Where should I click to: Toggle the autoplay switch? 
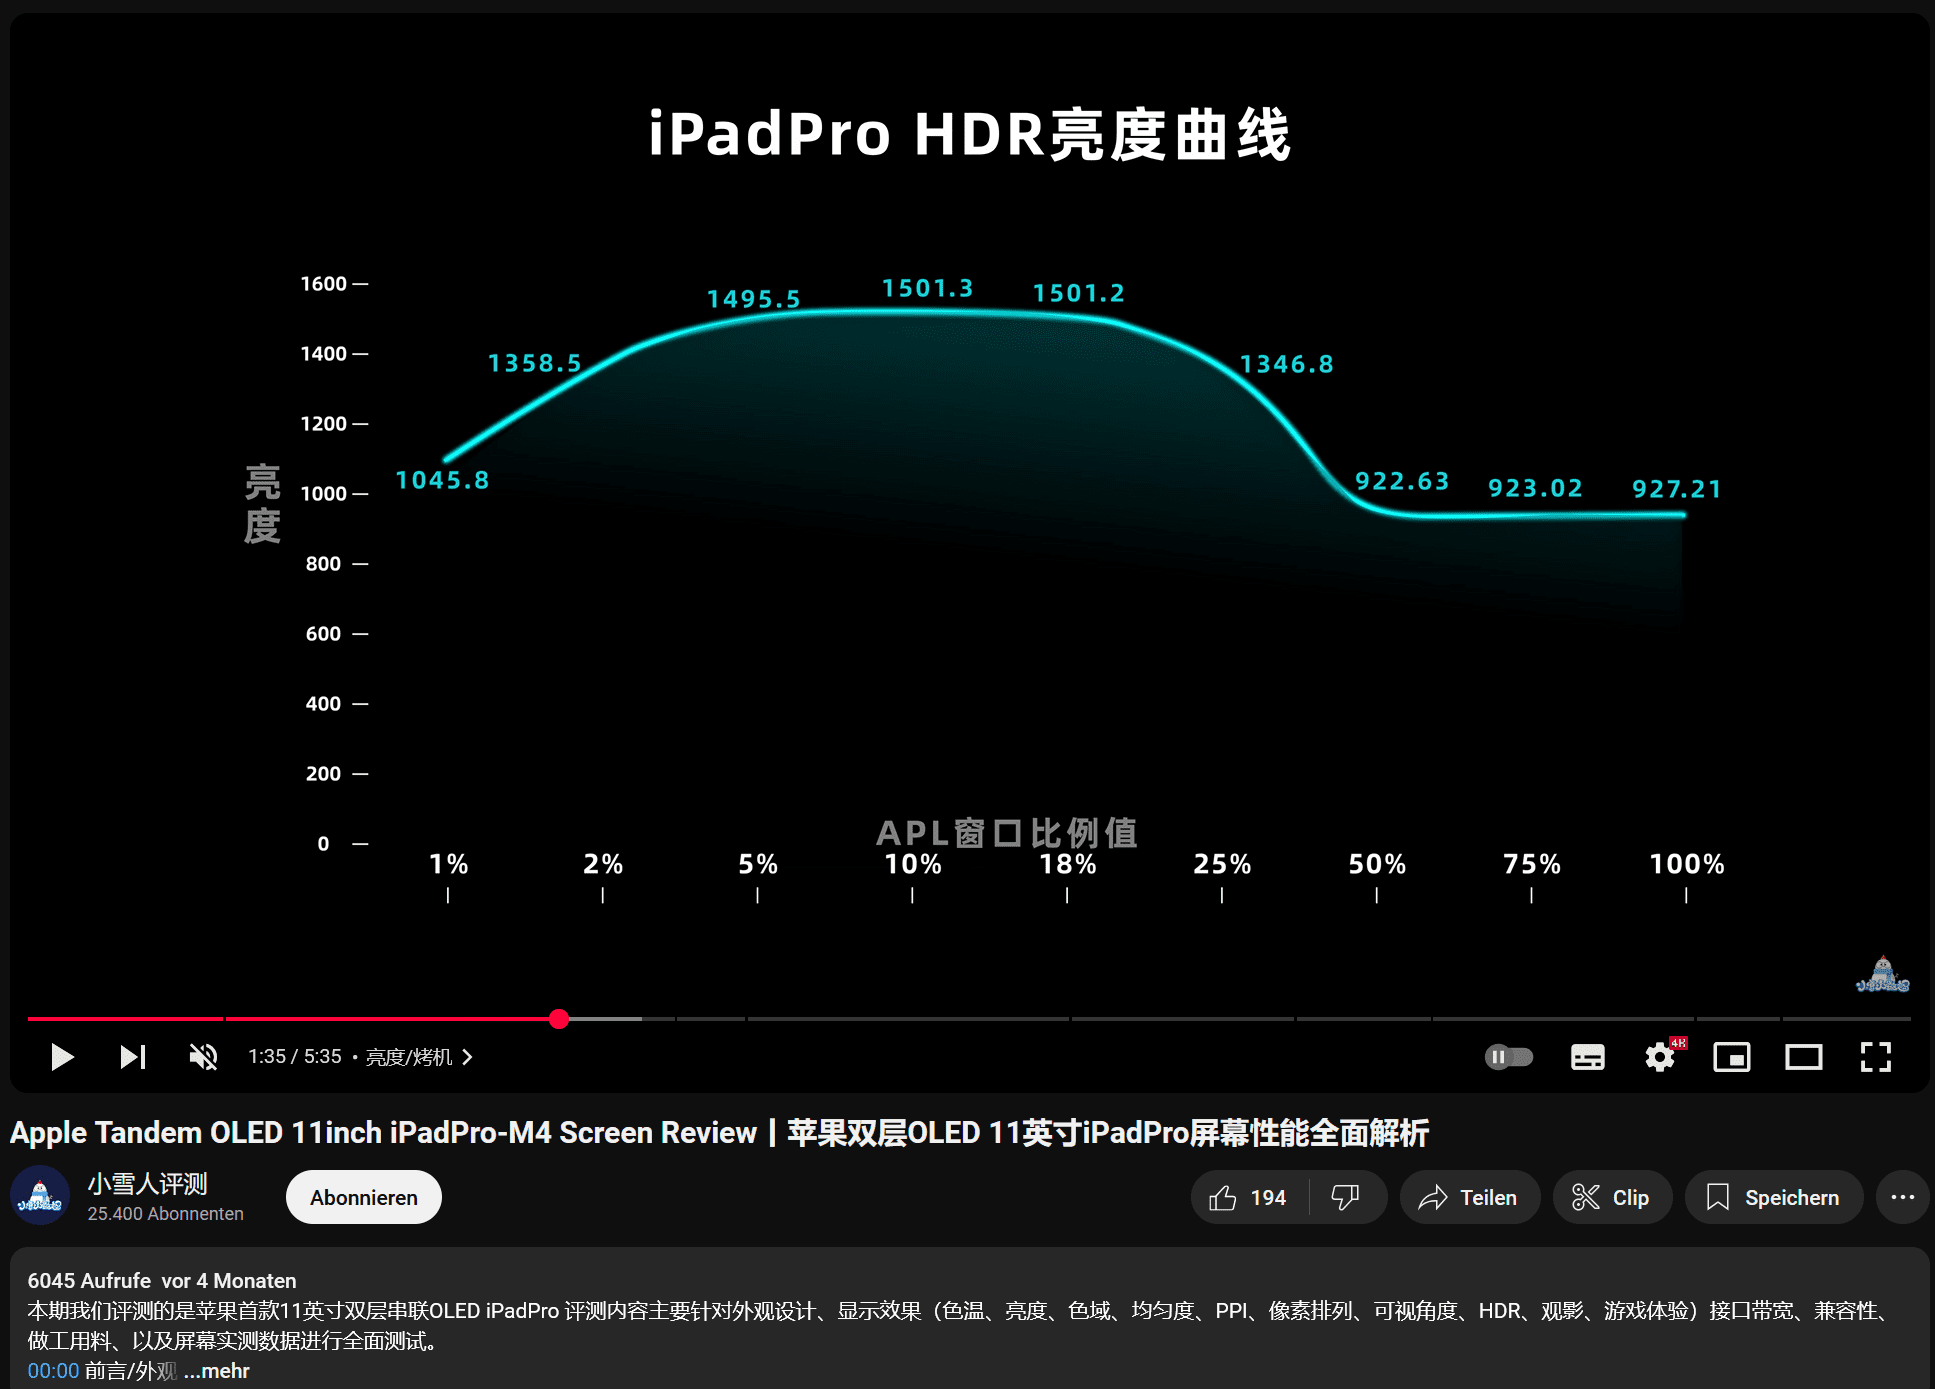1509,1057
